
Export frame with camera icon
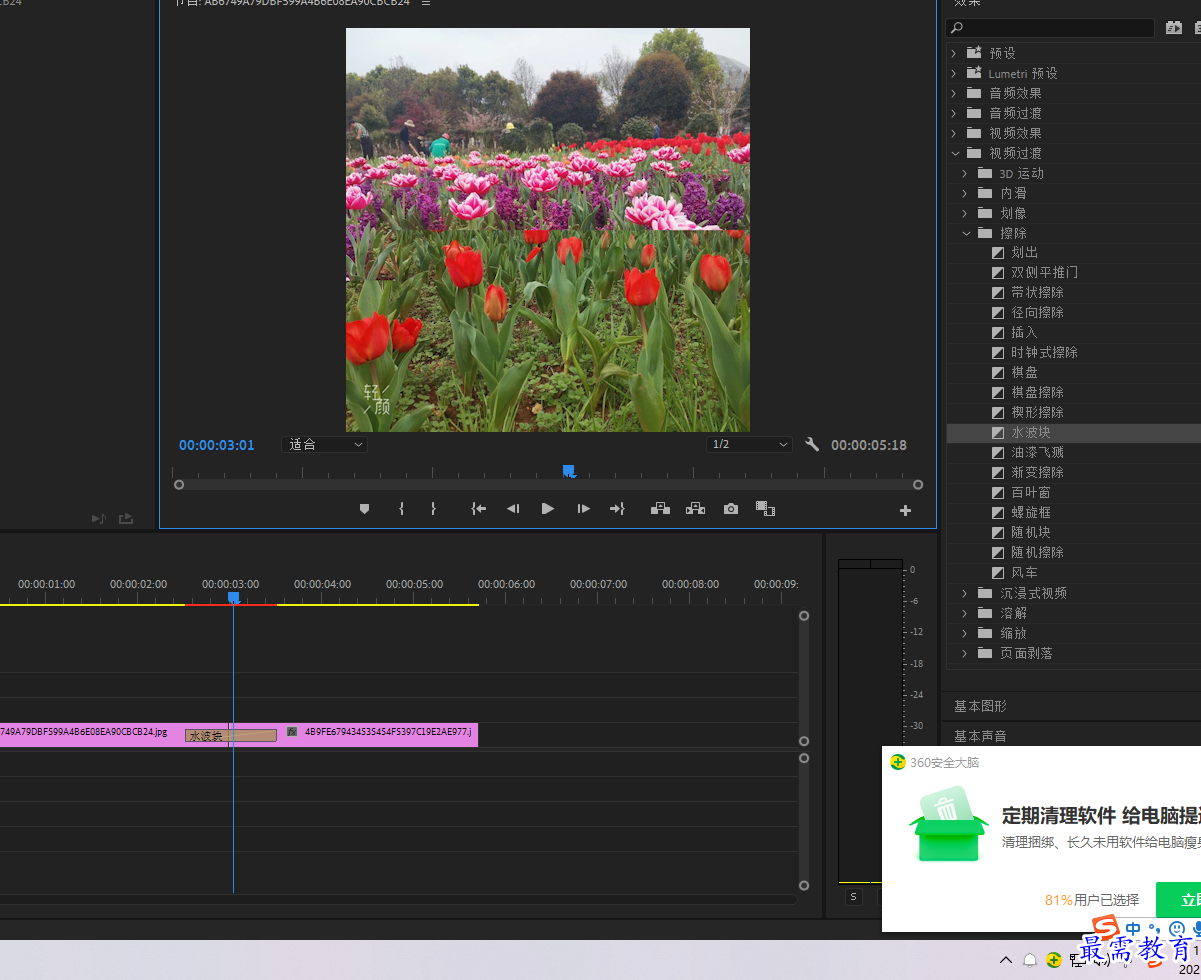[x=731, y=509]
